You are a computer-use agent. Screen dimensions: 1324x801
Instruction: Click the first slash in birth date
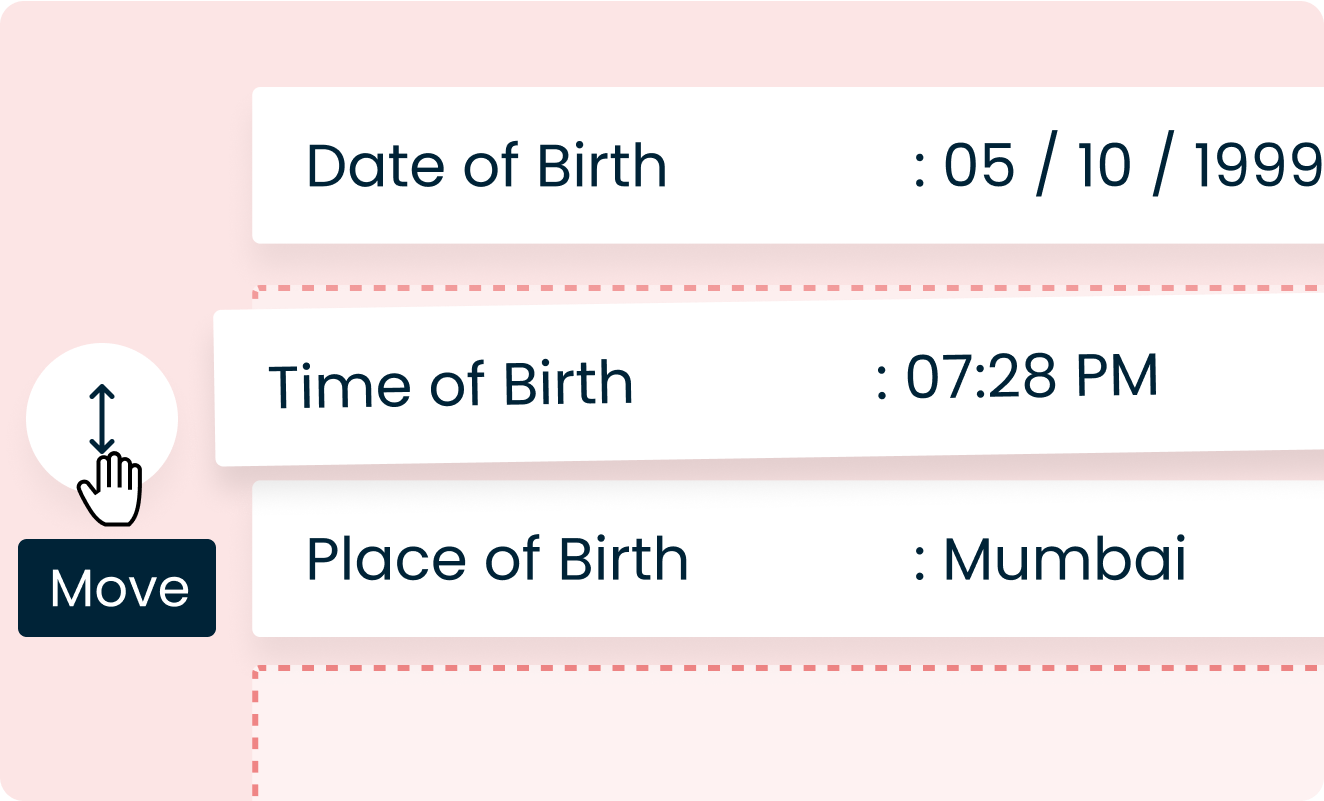pyautogui.click(x=1042, y=167)
